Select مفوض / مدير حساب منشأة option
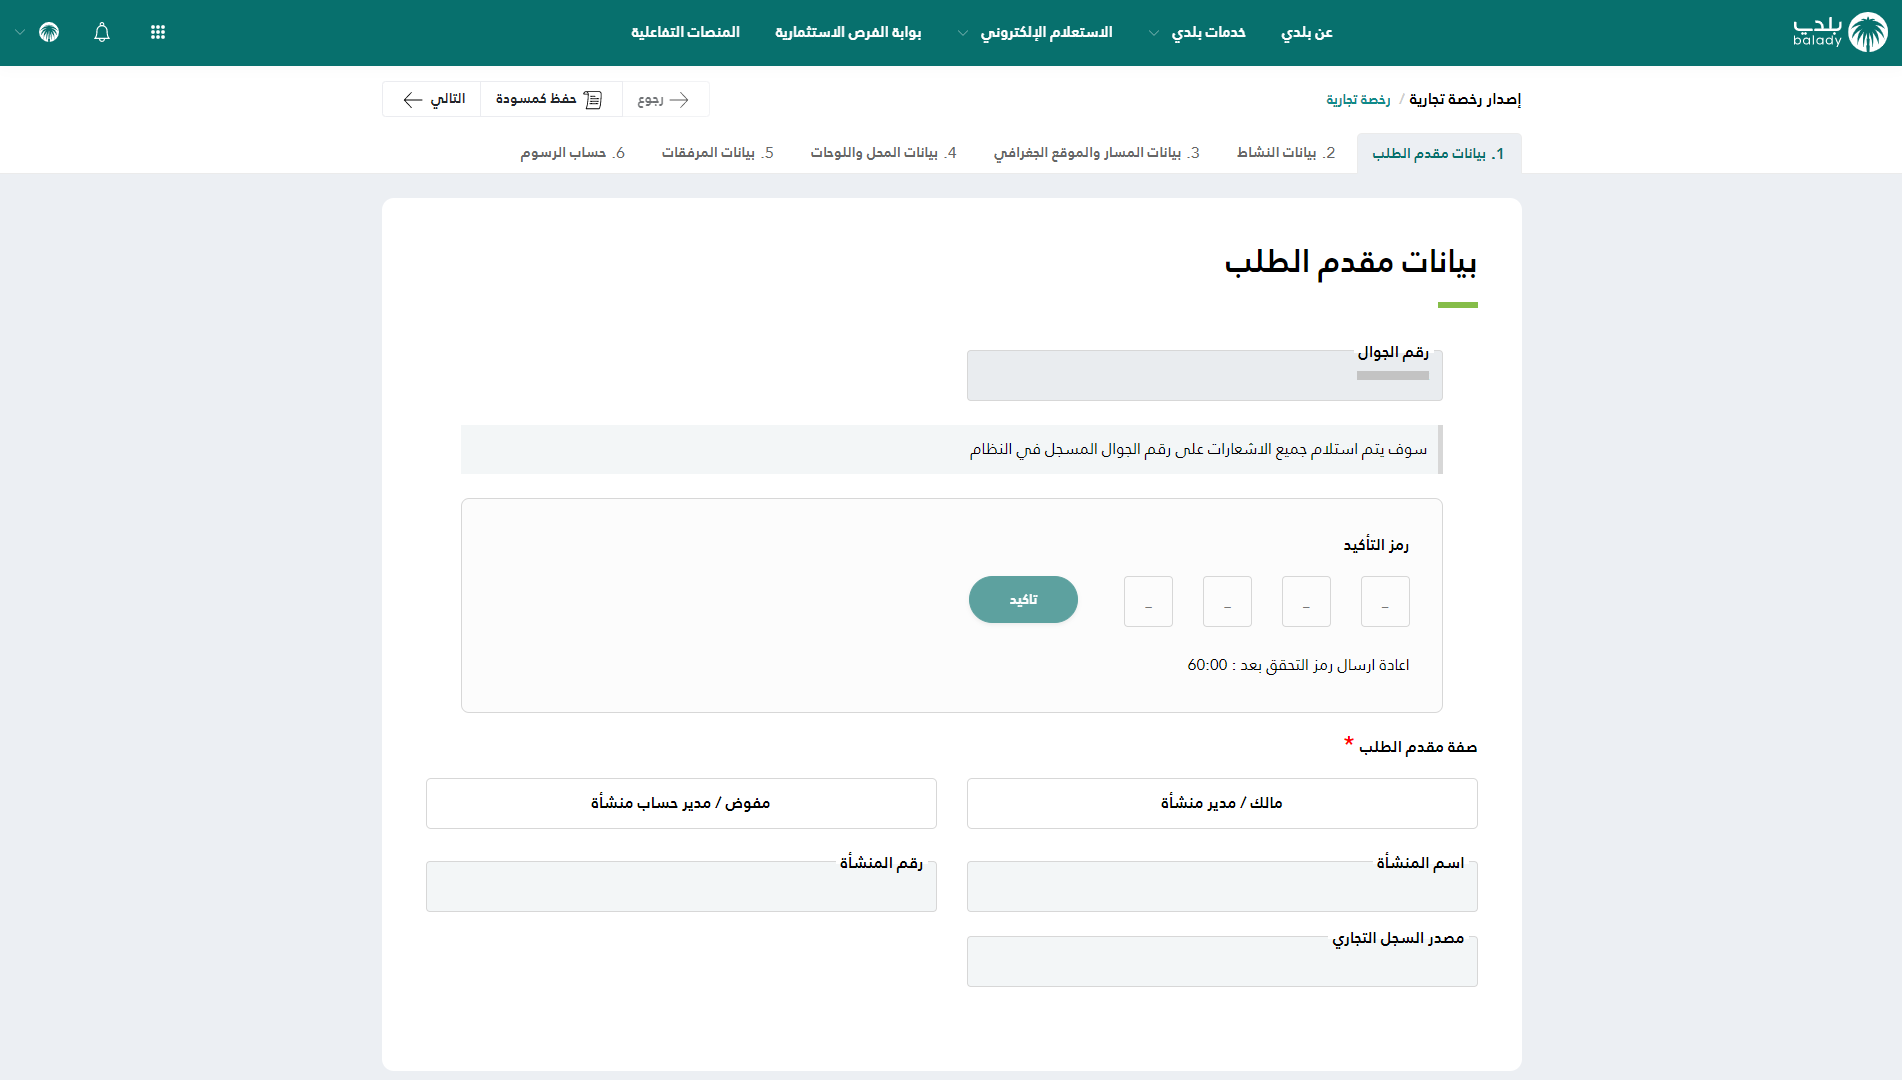The width and height of the screenshot is (1902, 1080). tap(680, 803)
